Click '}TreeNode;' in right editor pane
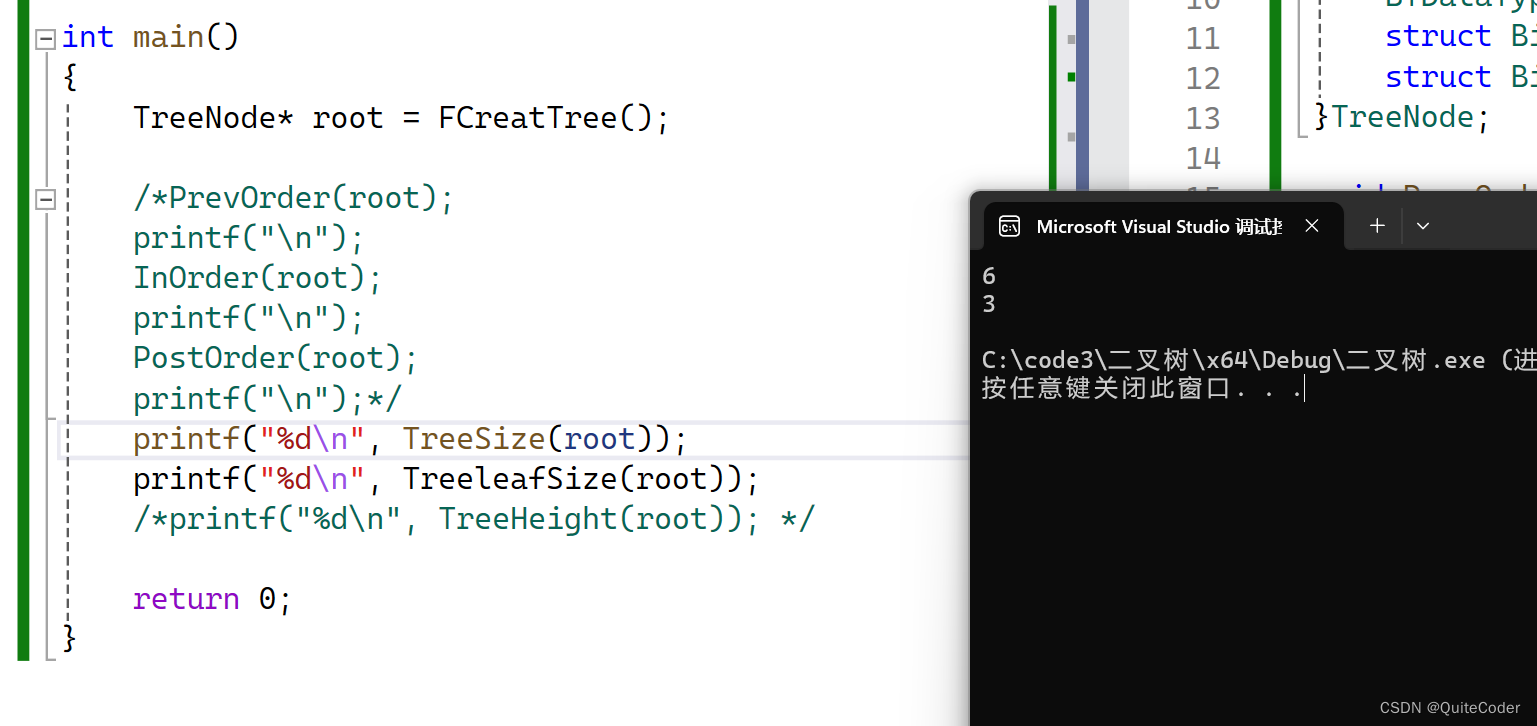 pyautogui.click(x=1401, y=117)
